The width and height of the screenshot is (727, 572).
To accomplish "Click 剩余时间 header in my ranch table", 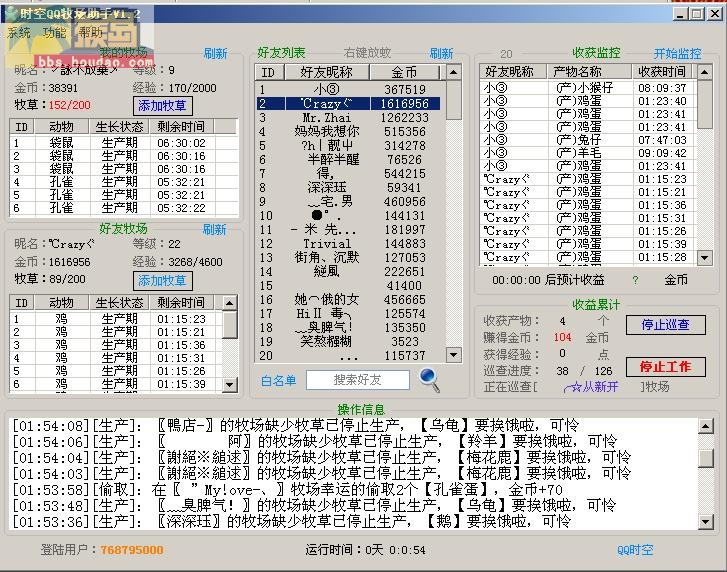I will pos(182,127).
